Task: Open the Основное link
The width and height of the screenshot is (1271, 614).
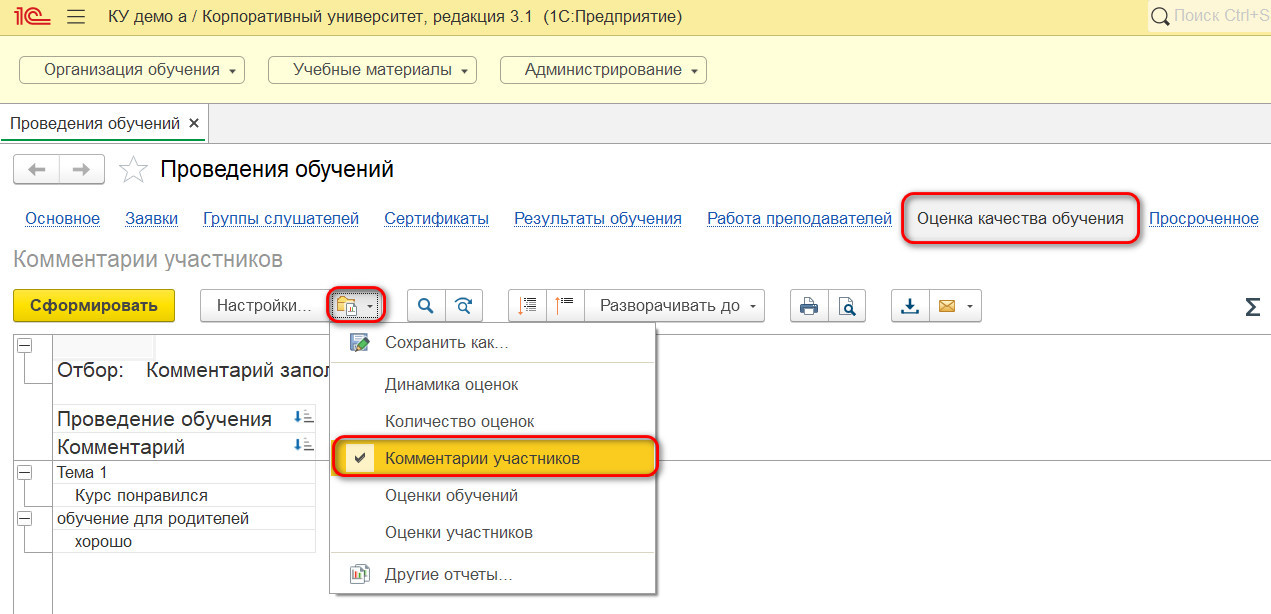Action: pyautogui.click(x=63, y=218)
